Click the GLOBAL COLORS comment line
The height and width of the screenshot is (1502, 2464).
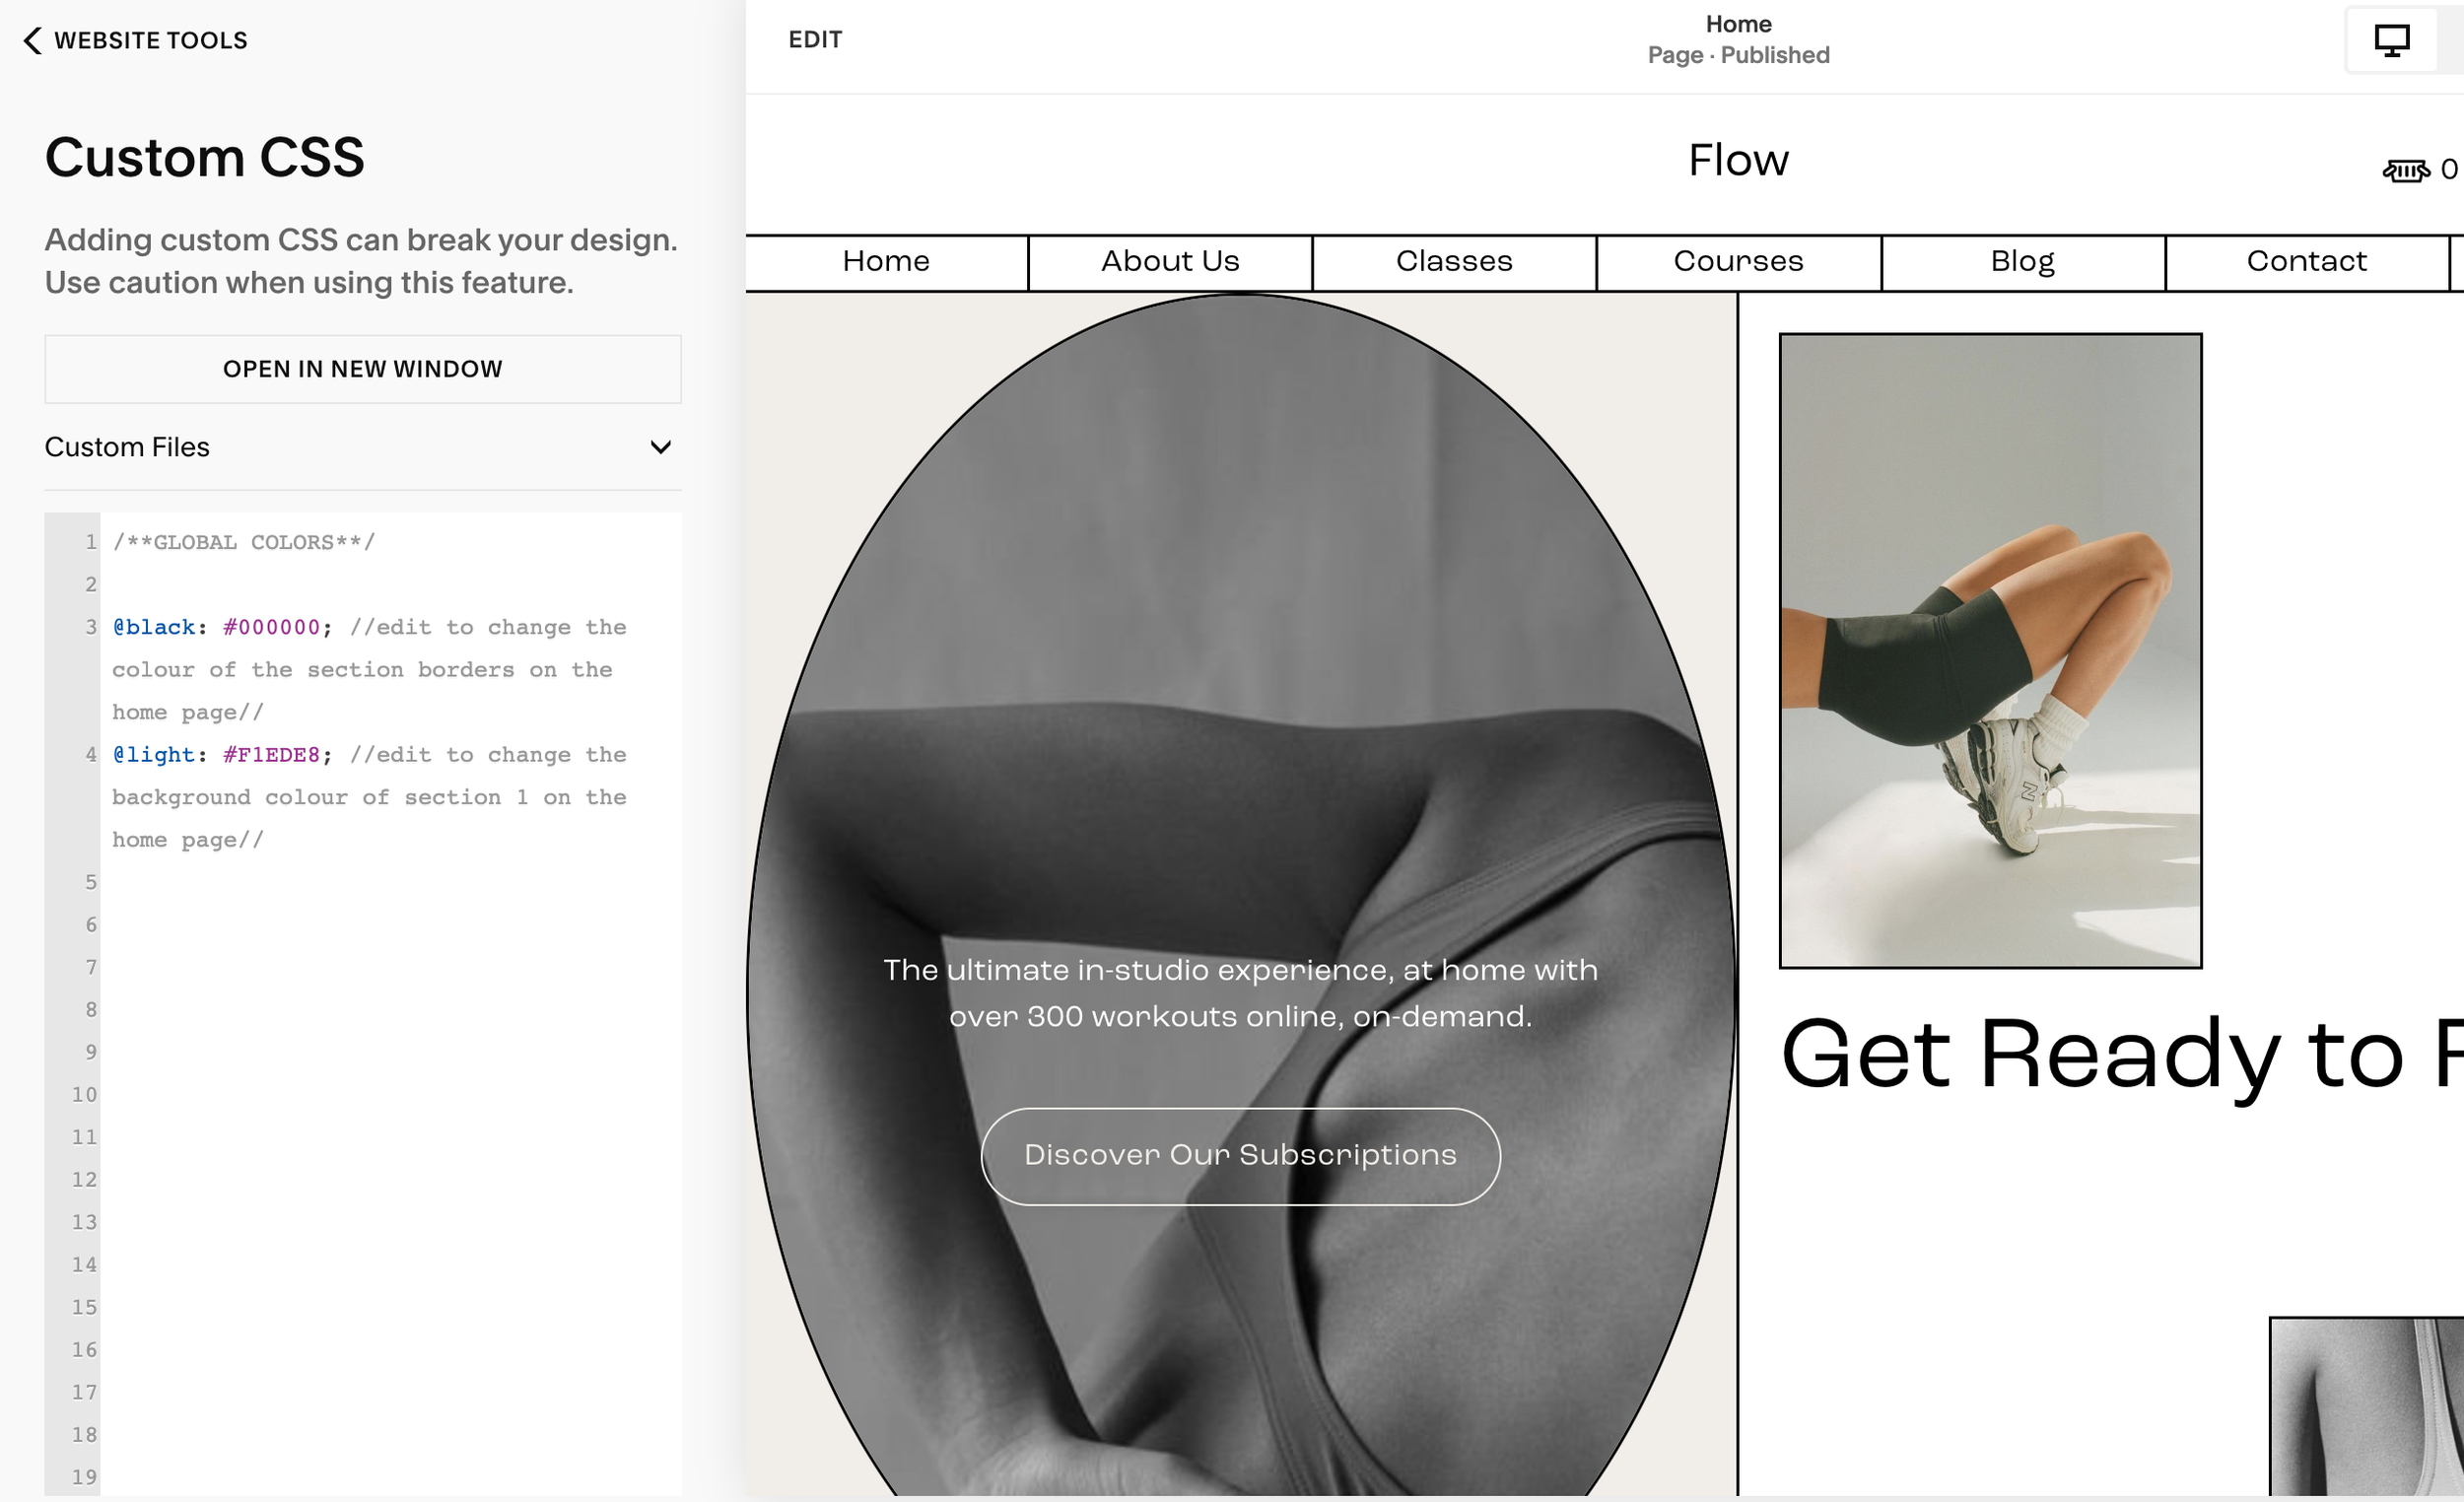244,543
